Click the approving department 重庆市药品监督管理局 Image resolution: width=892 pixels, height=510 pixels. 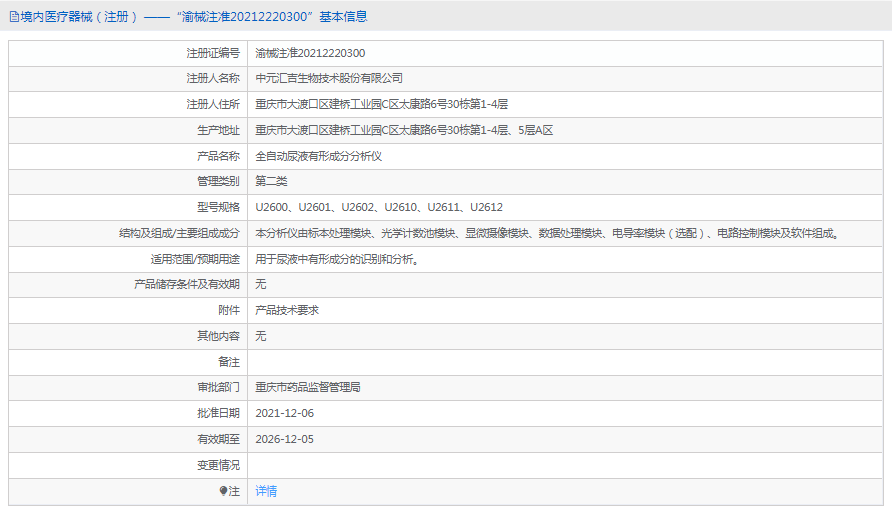pos(308,387)
